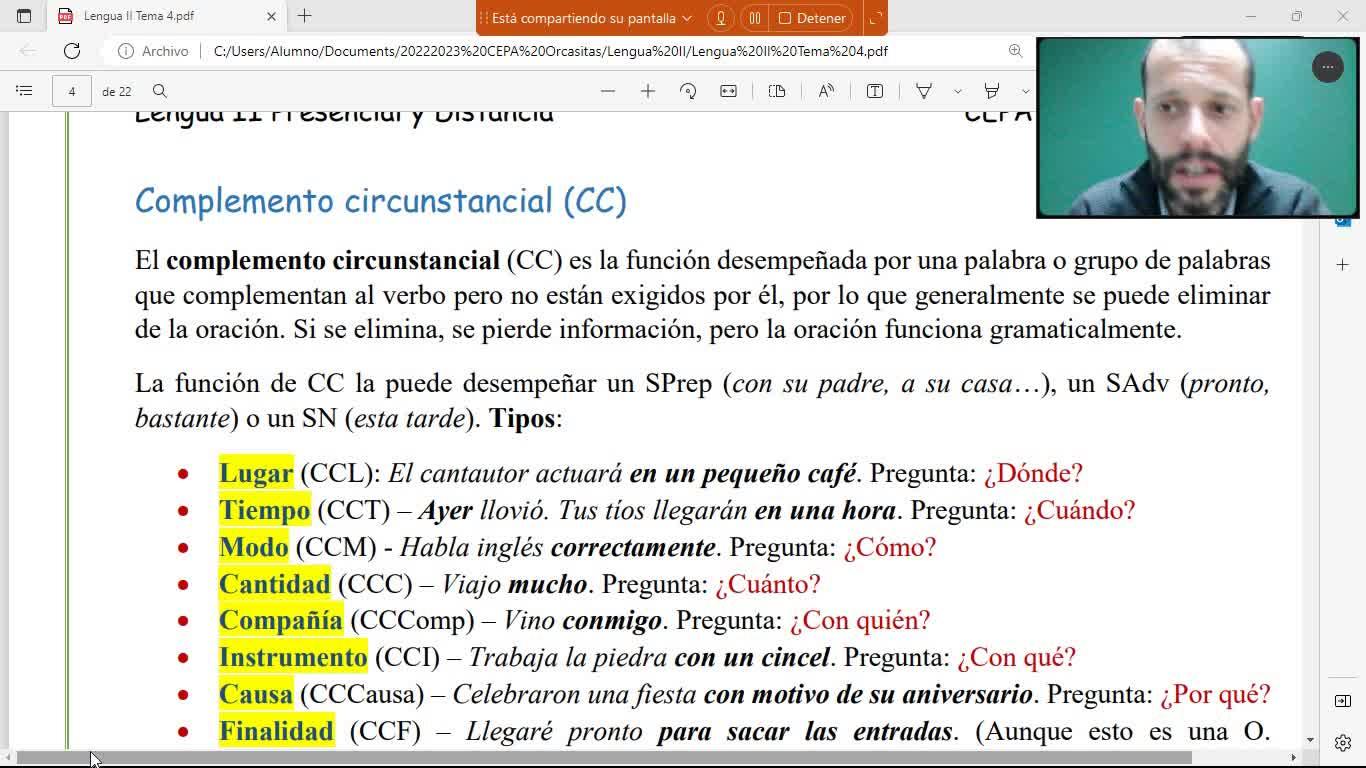Viewport: 1366px width, 768px height.
Task: Click the bold word Tipos
Action: click(x=522, y=418)
